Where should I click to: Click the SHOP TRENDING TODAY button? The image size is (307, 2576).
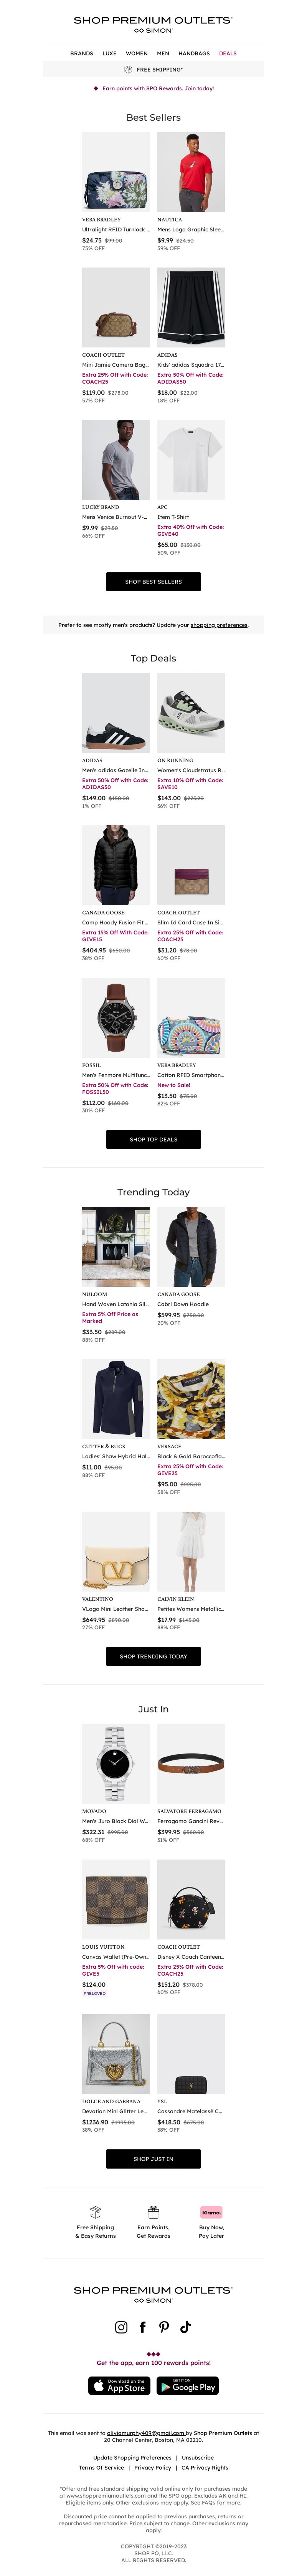(x=153, y=1656)
